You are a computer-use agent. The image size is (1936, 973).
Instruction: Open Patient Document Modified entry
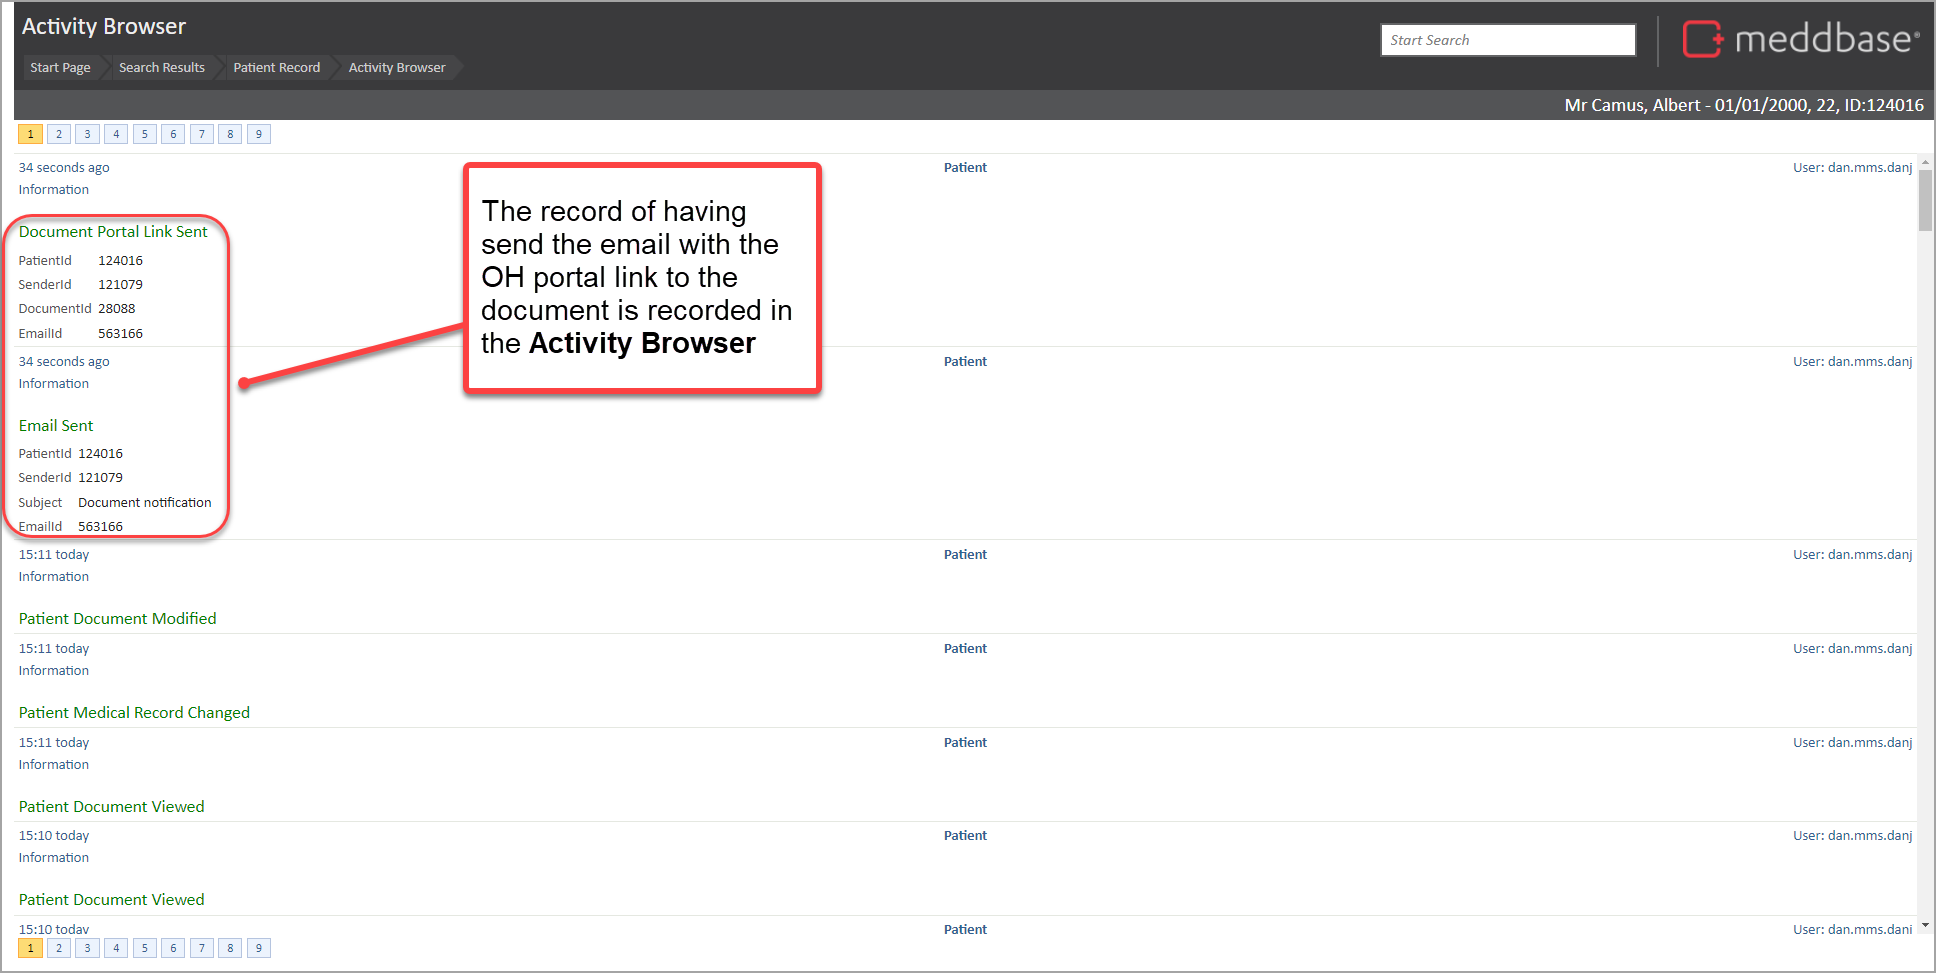pyautogui.click(x=117, y=619)
